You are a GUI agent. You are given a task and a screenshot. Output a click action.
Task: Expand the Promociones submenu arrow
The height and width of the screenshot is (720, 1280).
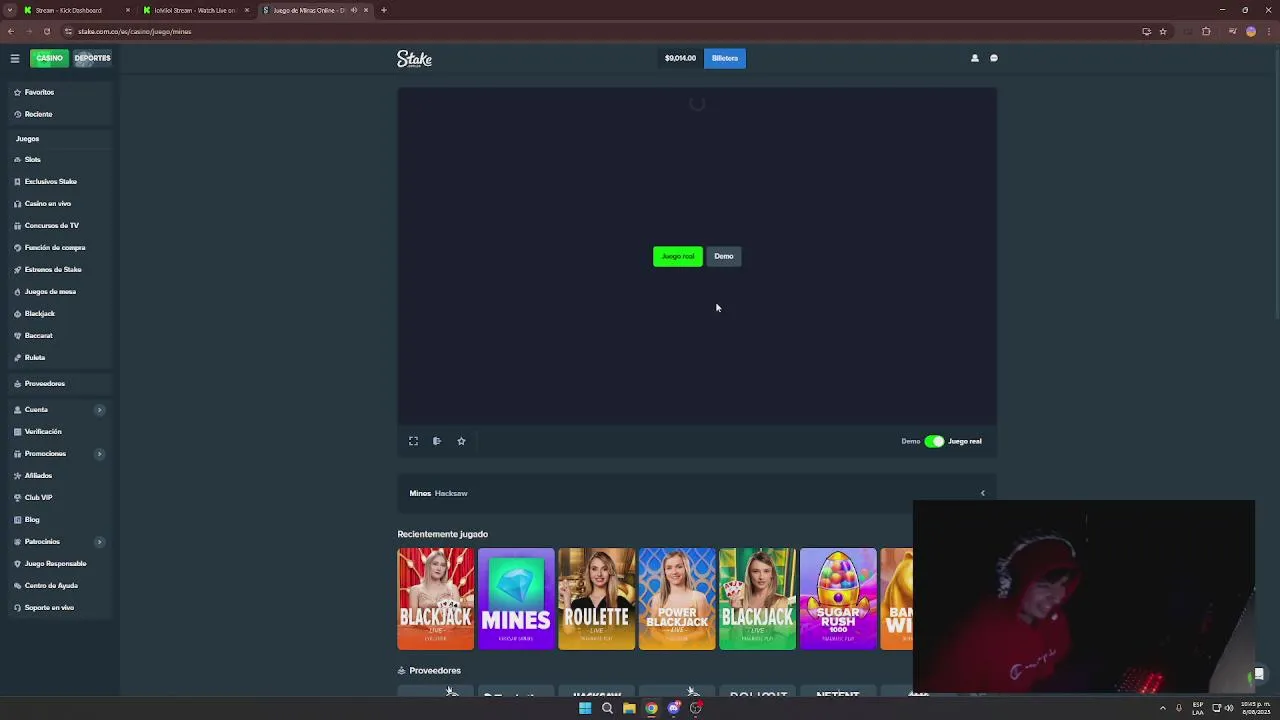tap(99, 454)
